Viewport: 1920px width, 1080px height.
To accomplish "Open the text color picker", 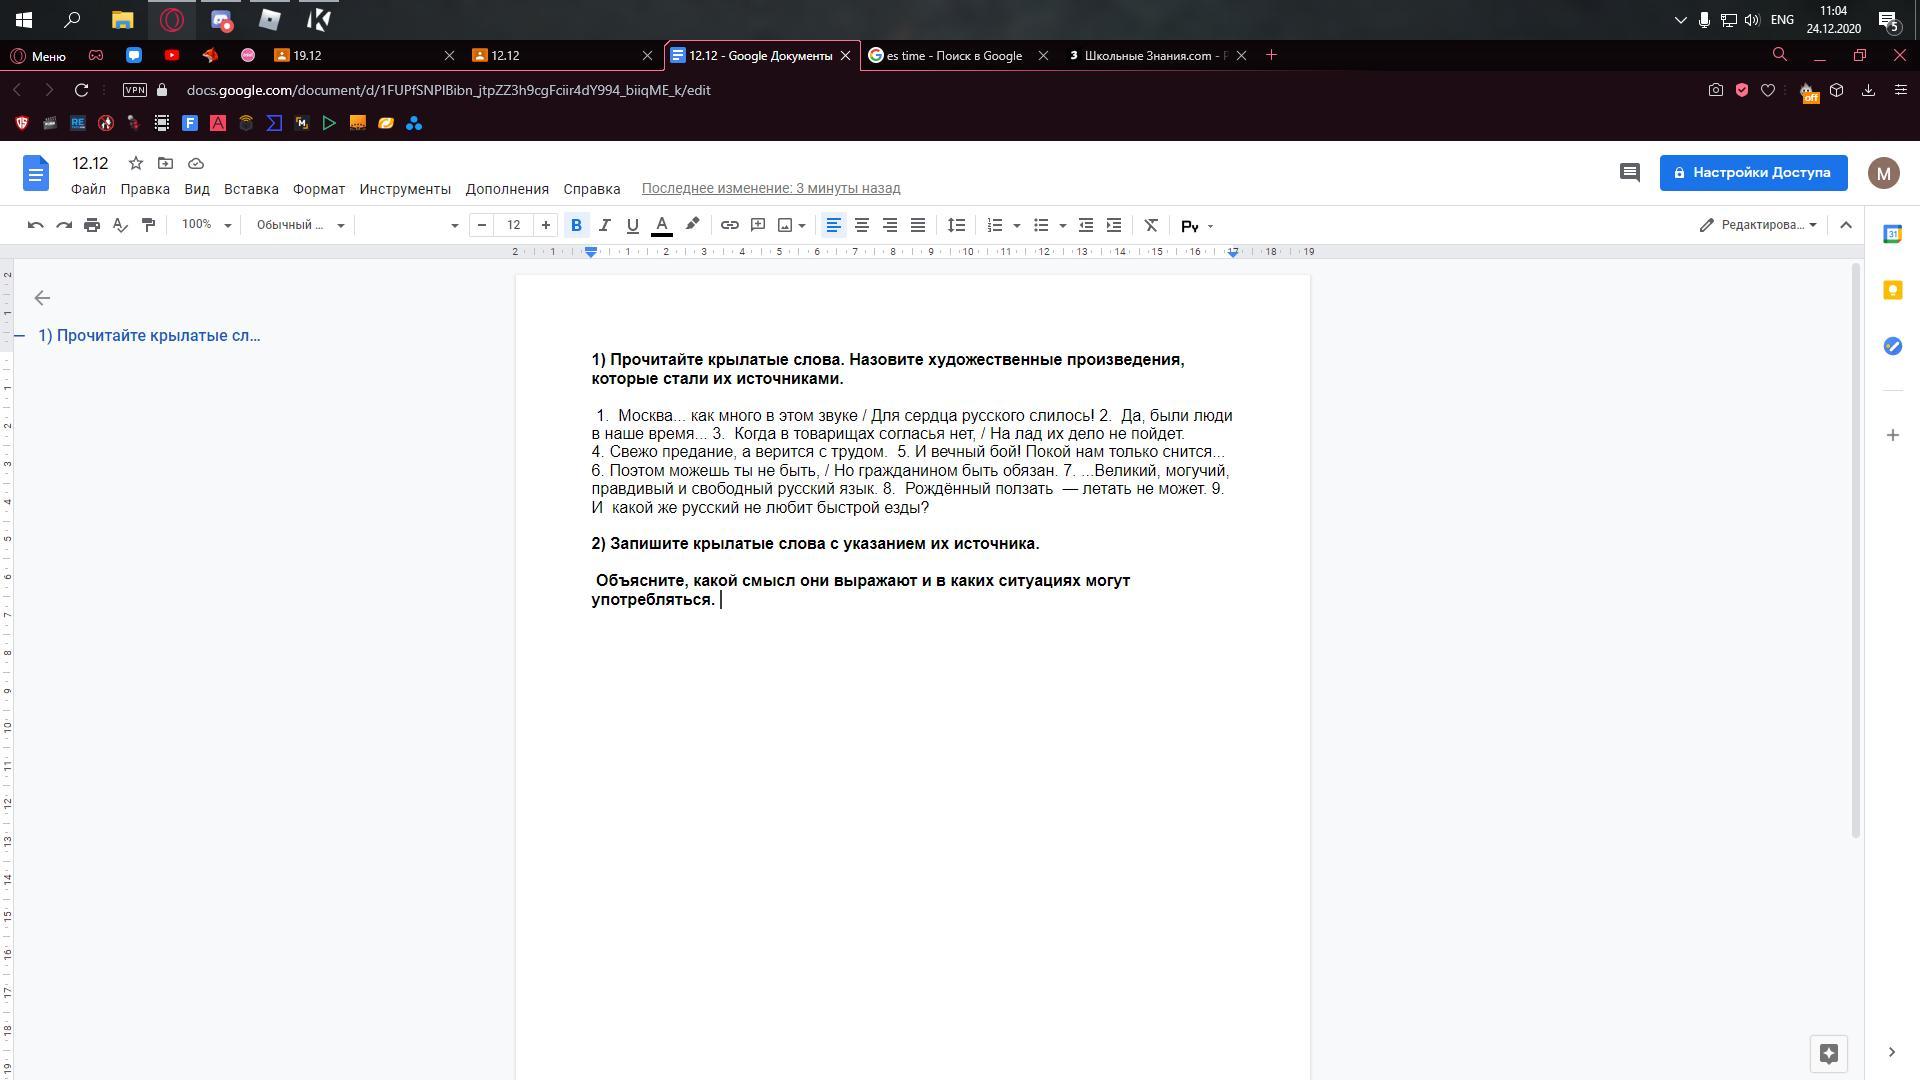I will pos(661,225).
